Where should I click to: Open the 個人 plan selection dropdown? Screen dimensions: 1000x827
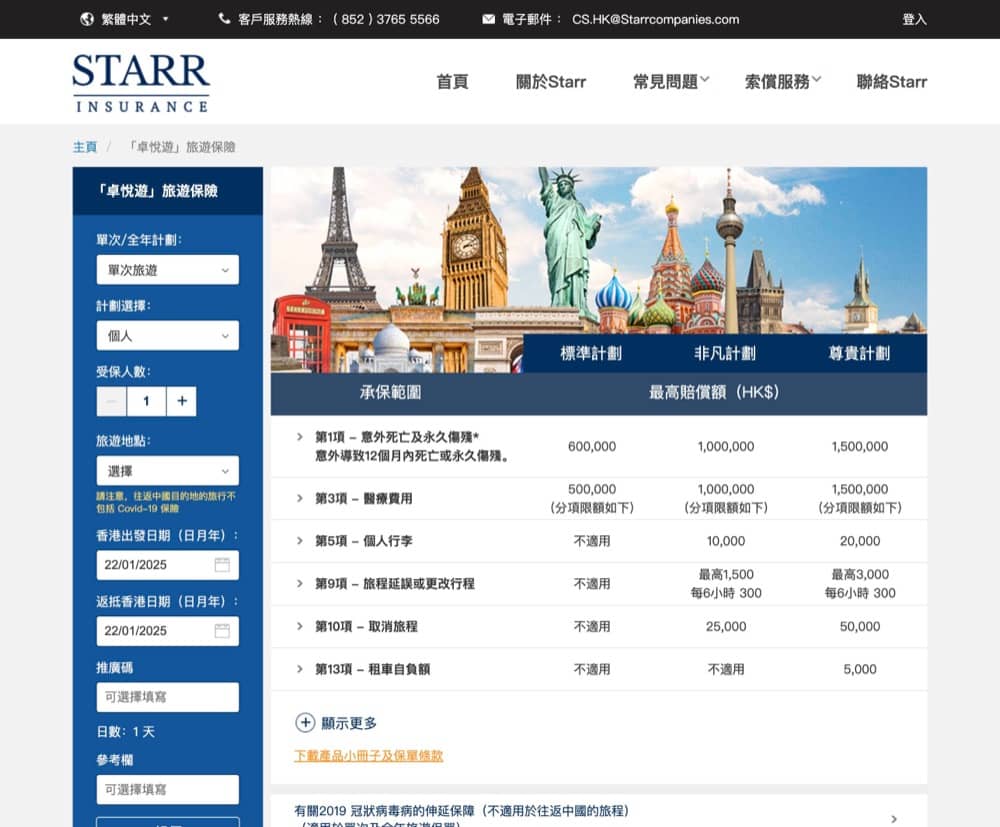(168, 335)
